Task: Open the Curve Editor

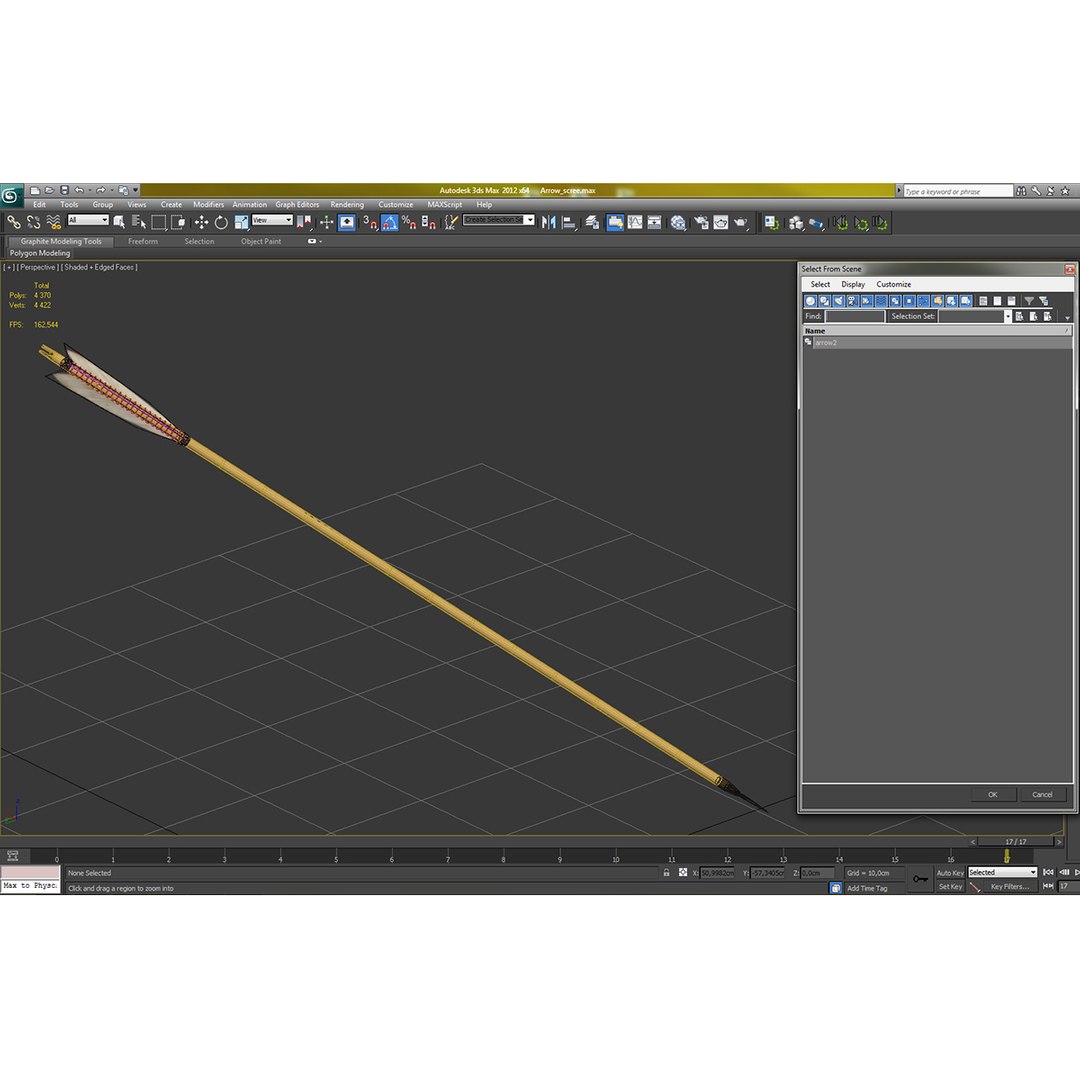Action: (x=635, y=222)
